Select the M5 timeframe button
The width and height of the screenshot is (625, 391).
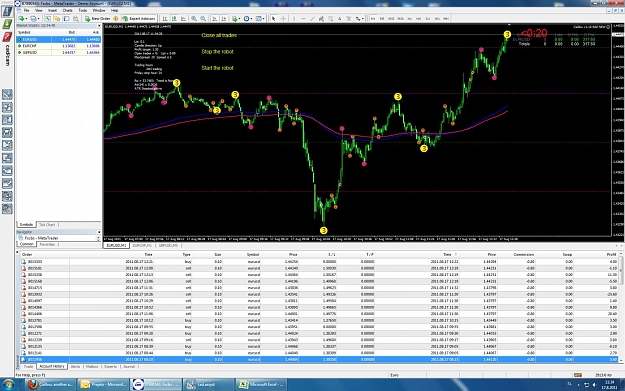point(382,19)
